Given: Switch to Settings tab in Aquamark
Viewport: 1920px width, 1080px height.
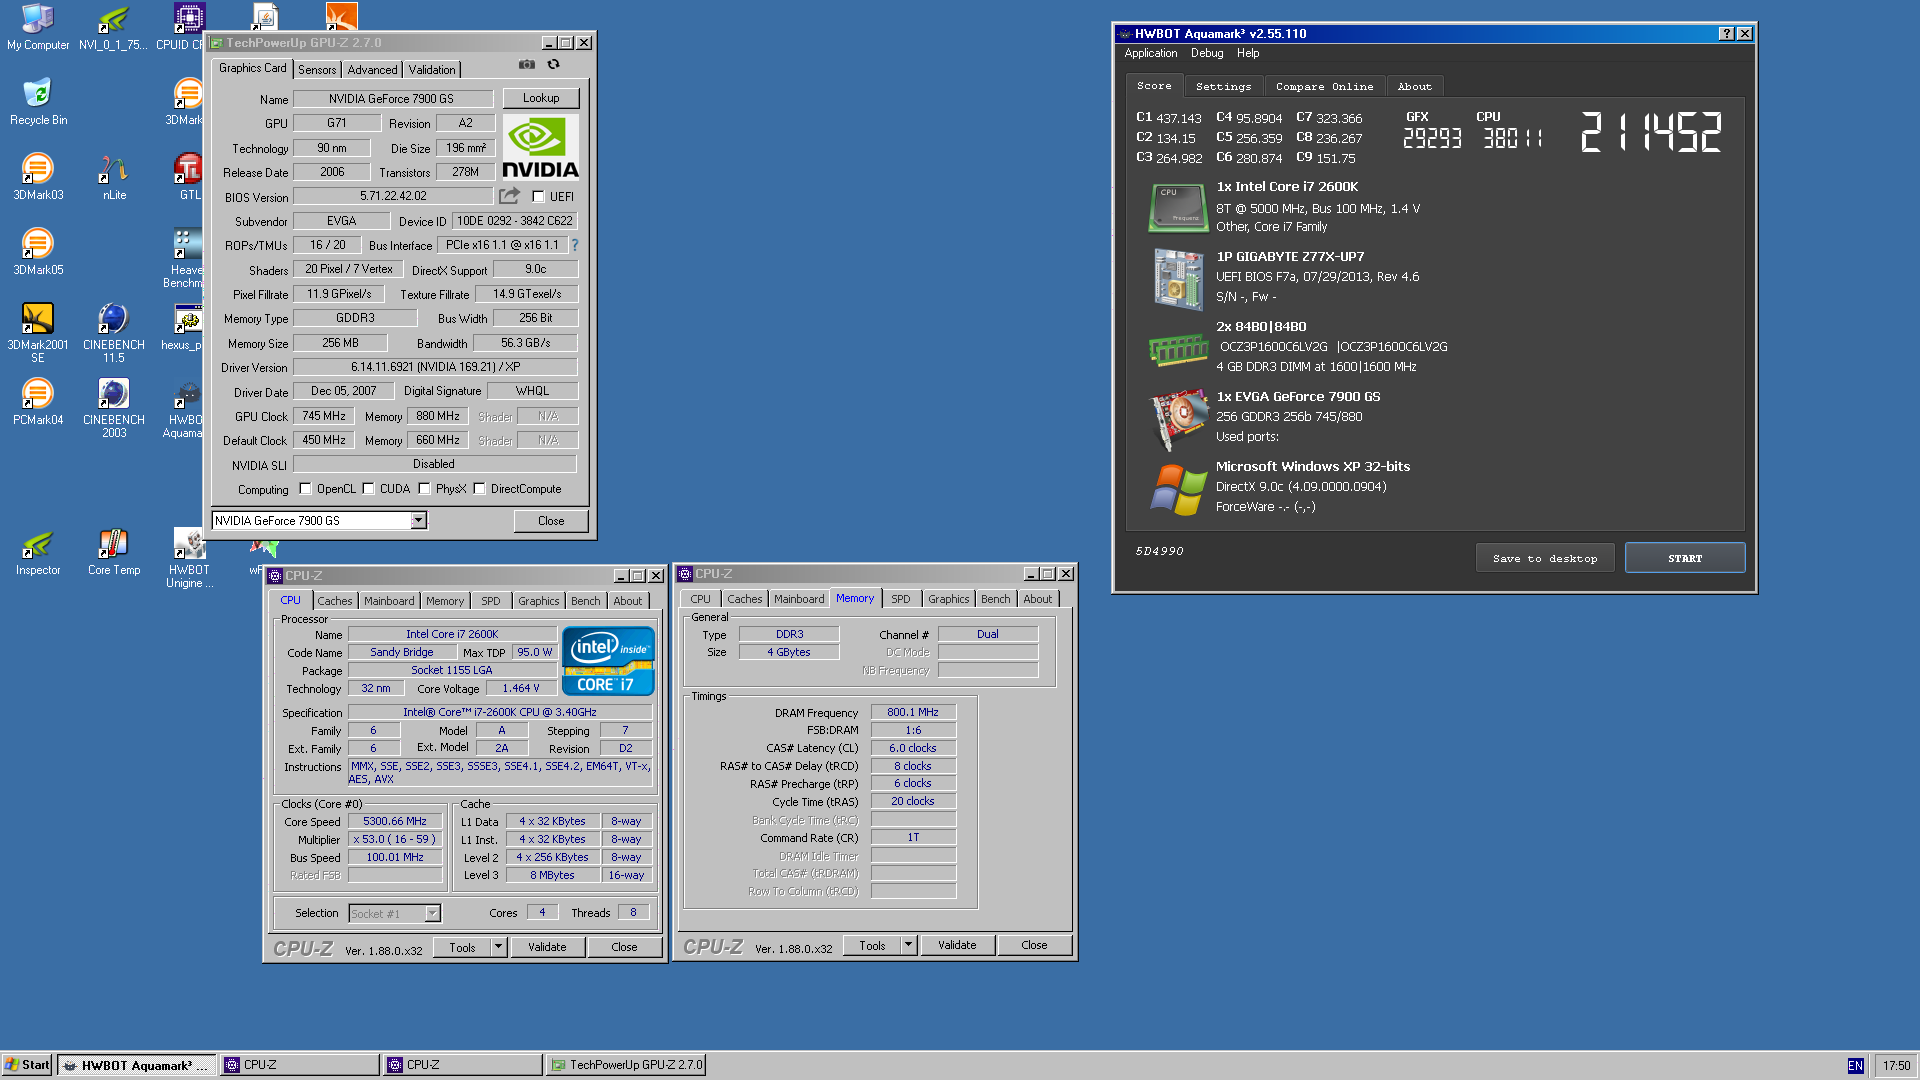Looking at the screenshot, I should (x=1223, y=86).
